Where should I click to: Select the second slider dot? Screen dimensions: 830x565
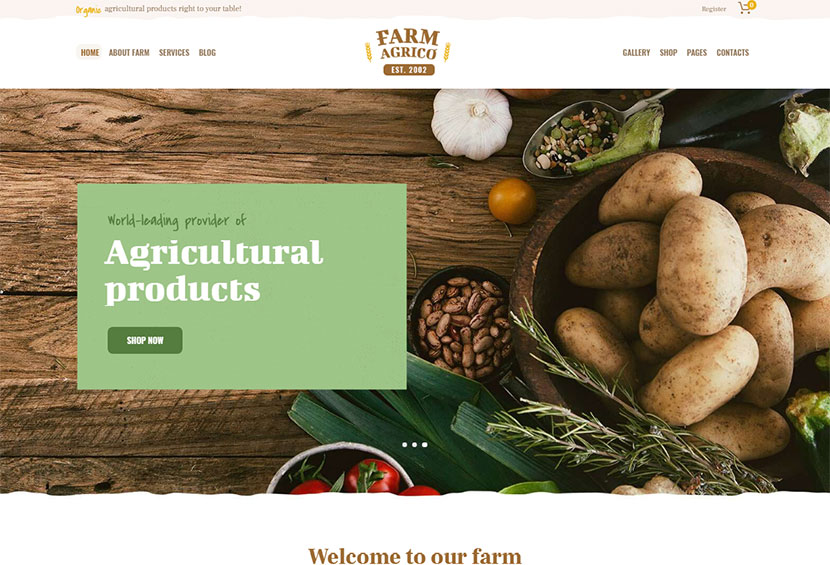[414, 445]
